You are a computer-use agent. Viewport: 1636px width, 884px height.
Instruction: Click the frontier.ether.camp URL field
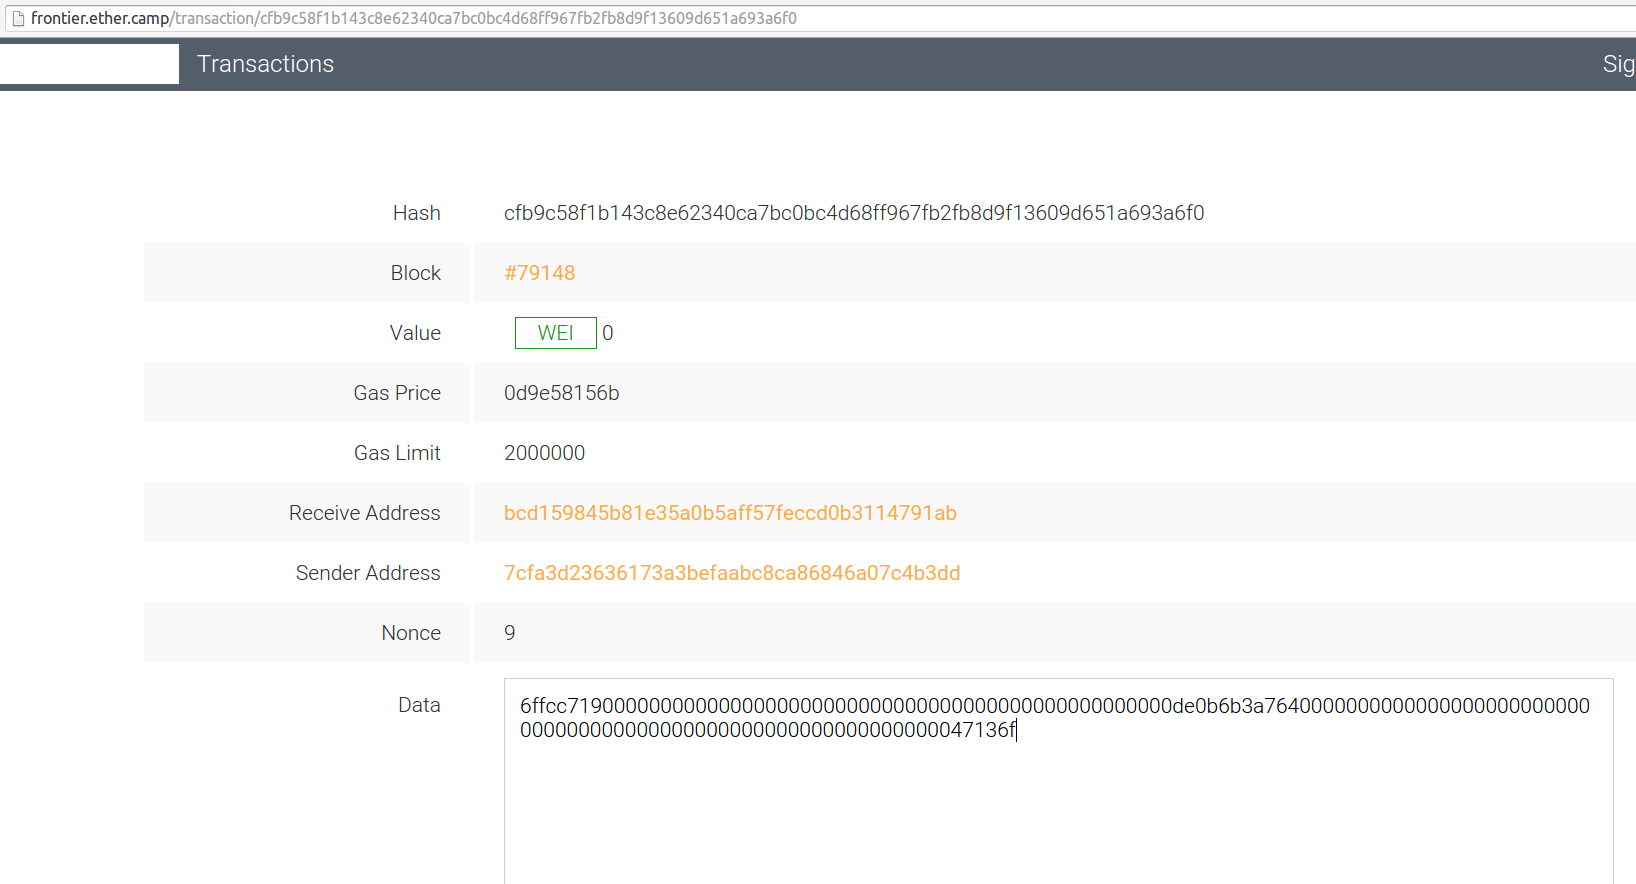(414, 18)
